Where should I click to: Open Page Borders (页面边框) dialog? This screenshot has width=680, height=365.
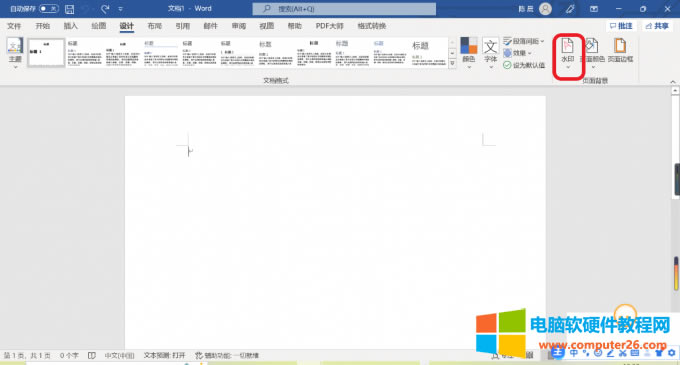[x=620, y=51]
